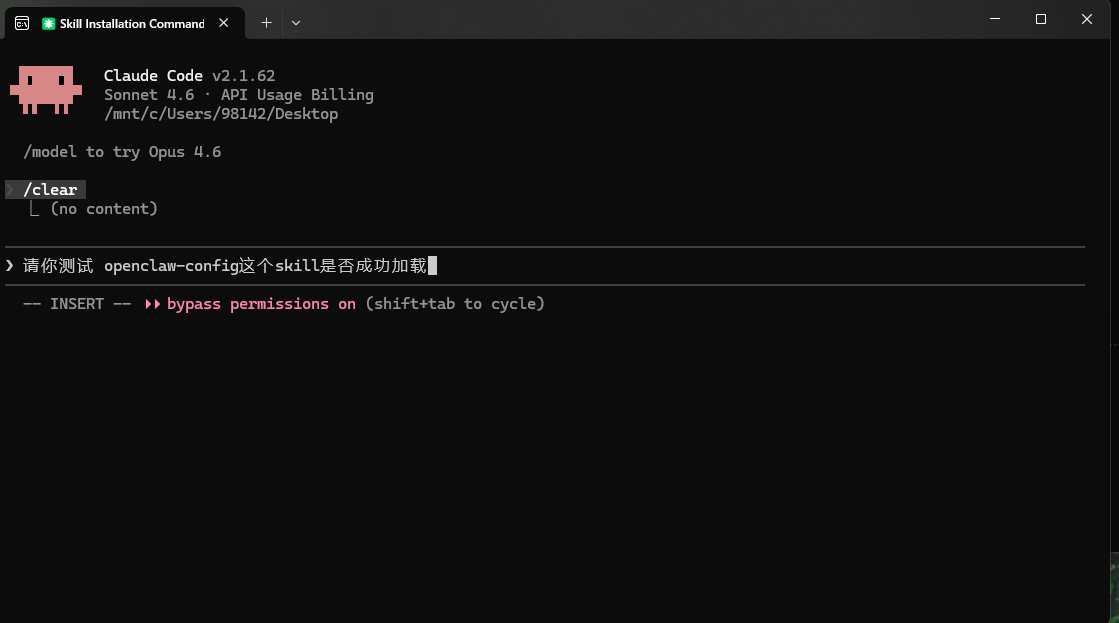Select the highlighted /clear command line

tap(50, 190)
